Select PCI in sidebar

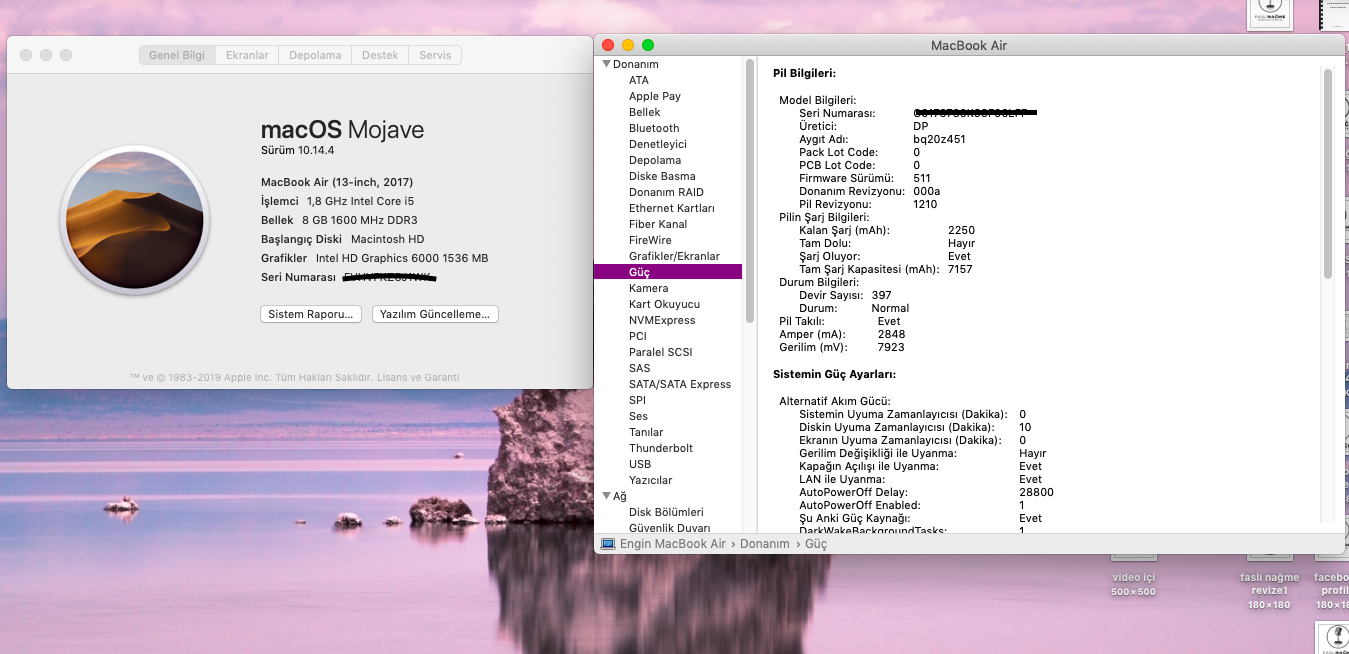pyautogui.click(x=638, y=336)
